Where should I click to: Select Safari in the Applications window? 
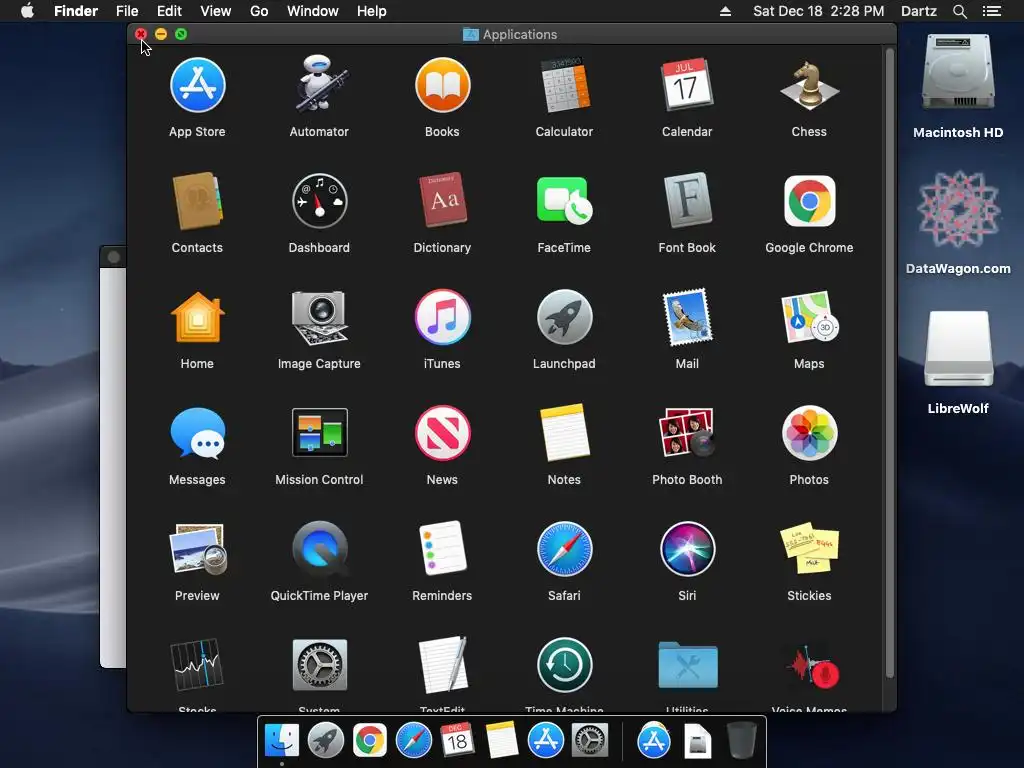coord(564,549)
